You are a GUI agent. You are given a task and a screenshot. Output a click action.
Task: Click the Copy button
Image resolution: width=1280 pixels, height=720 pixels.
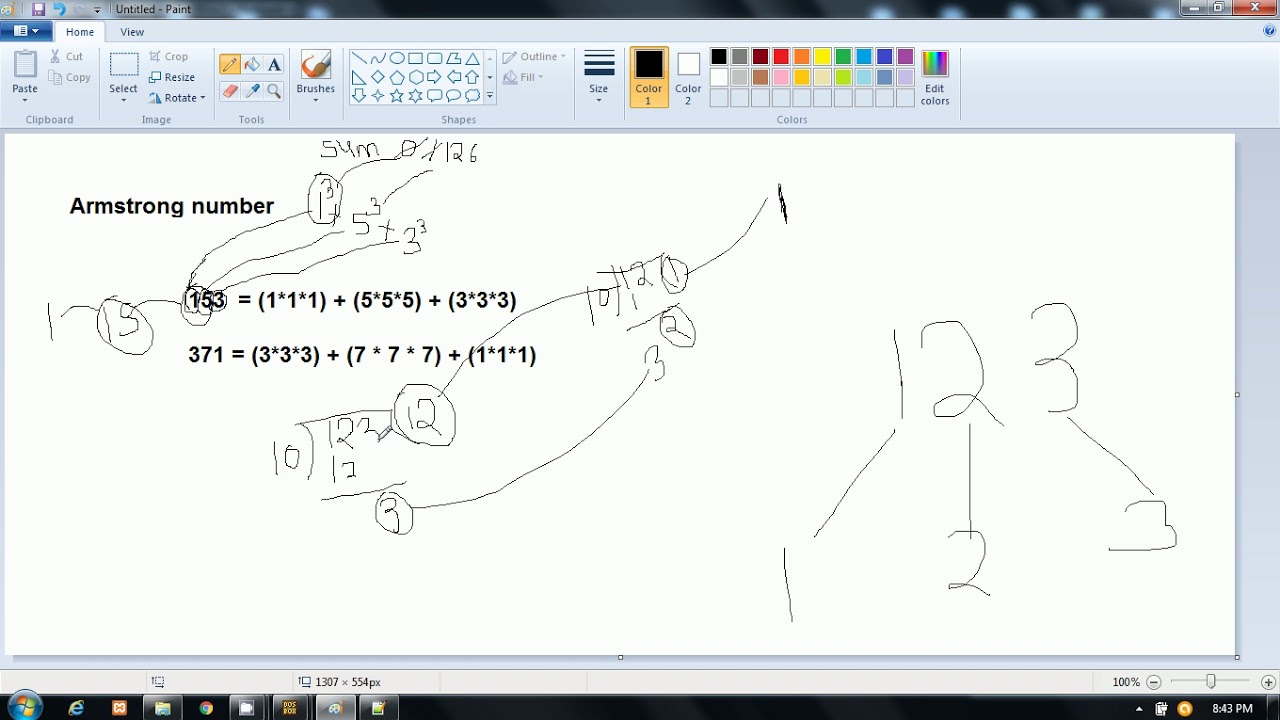(x=69, y=77)
